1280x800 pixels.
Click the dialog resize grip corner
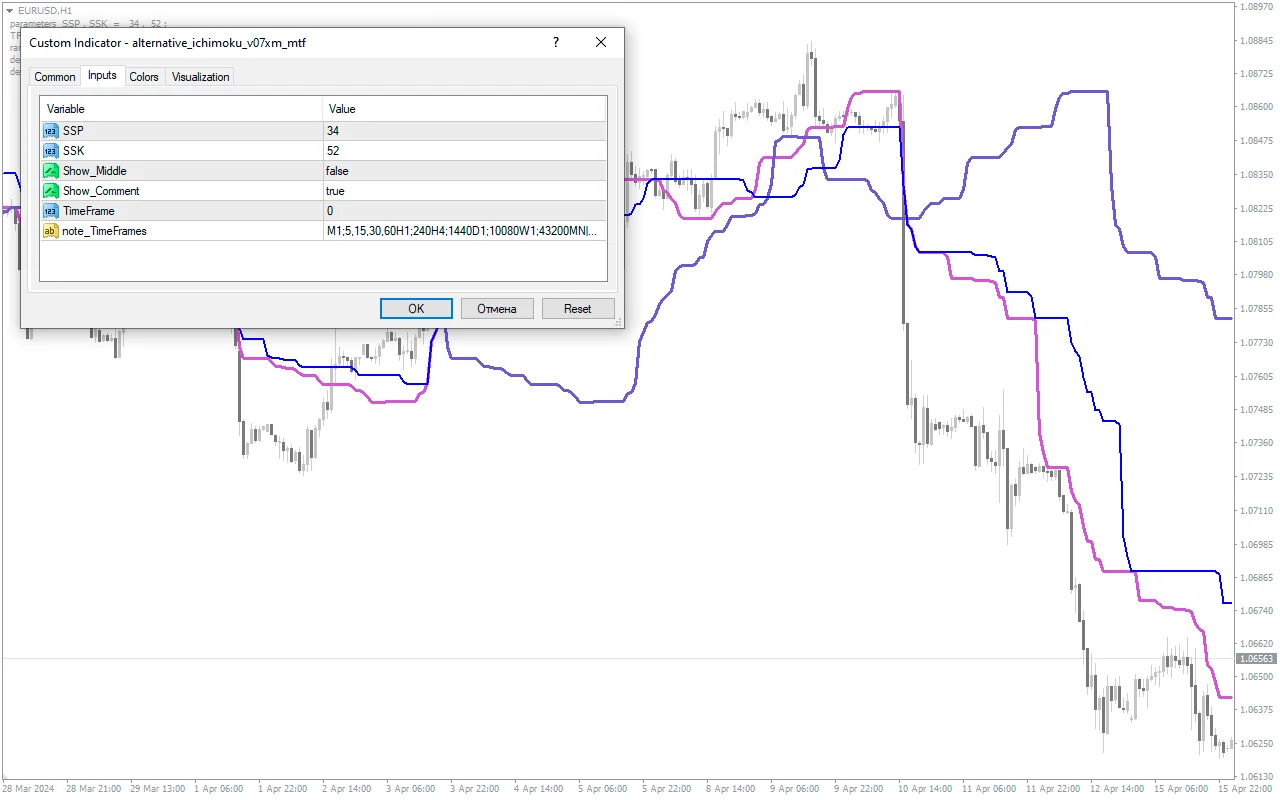619,323
